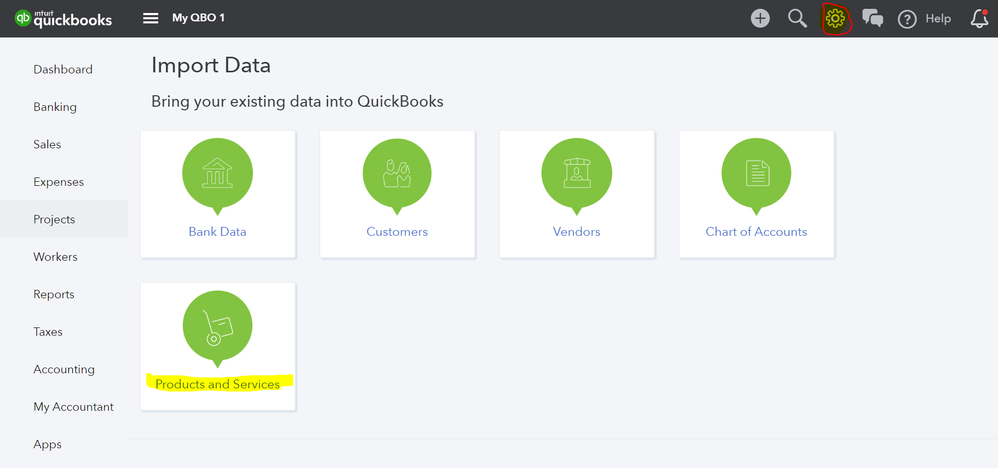The height and width of the screenshot is (468, 998).
Task: Open the Bank Data import link
Action: tap(217, 231)
